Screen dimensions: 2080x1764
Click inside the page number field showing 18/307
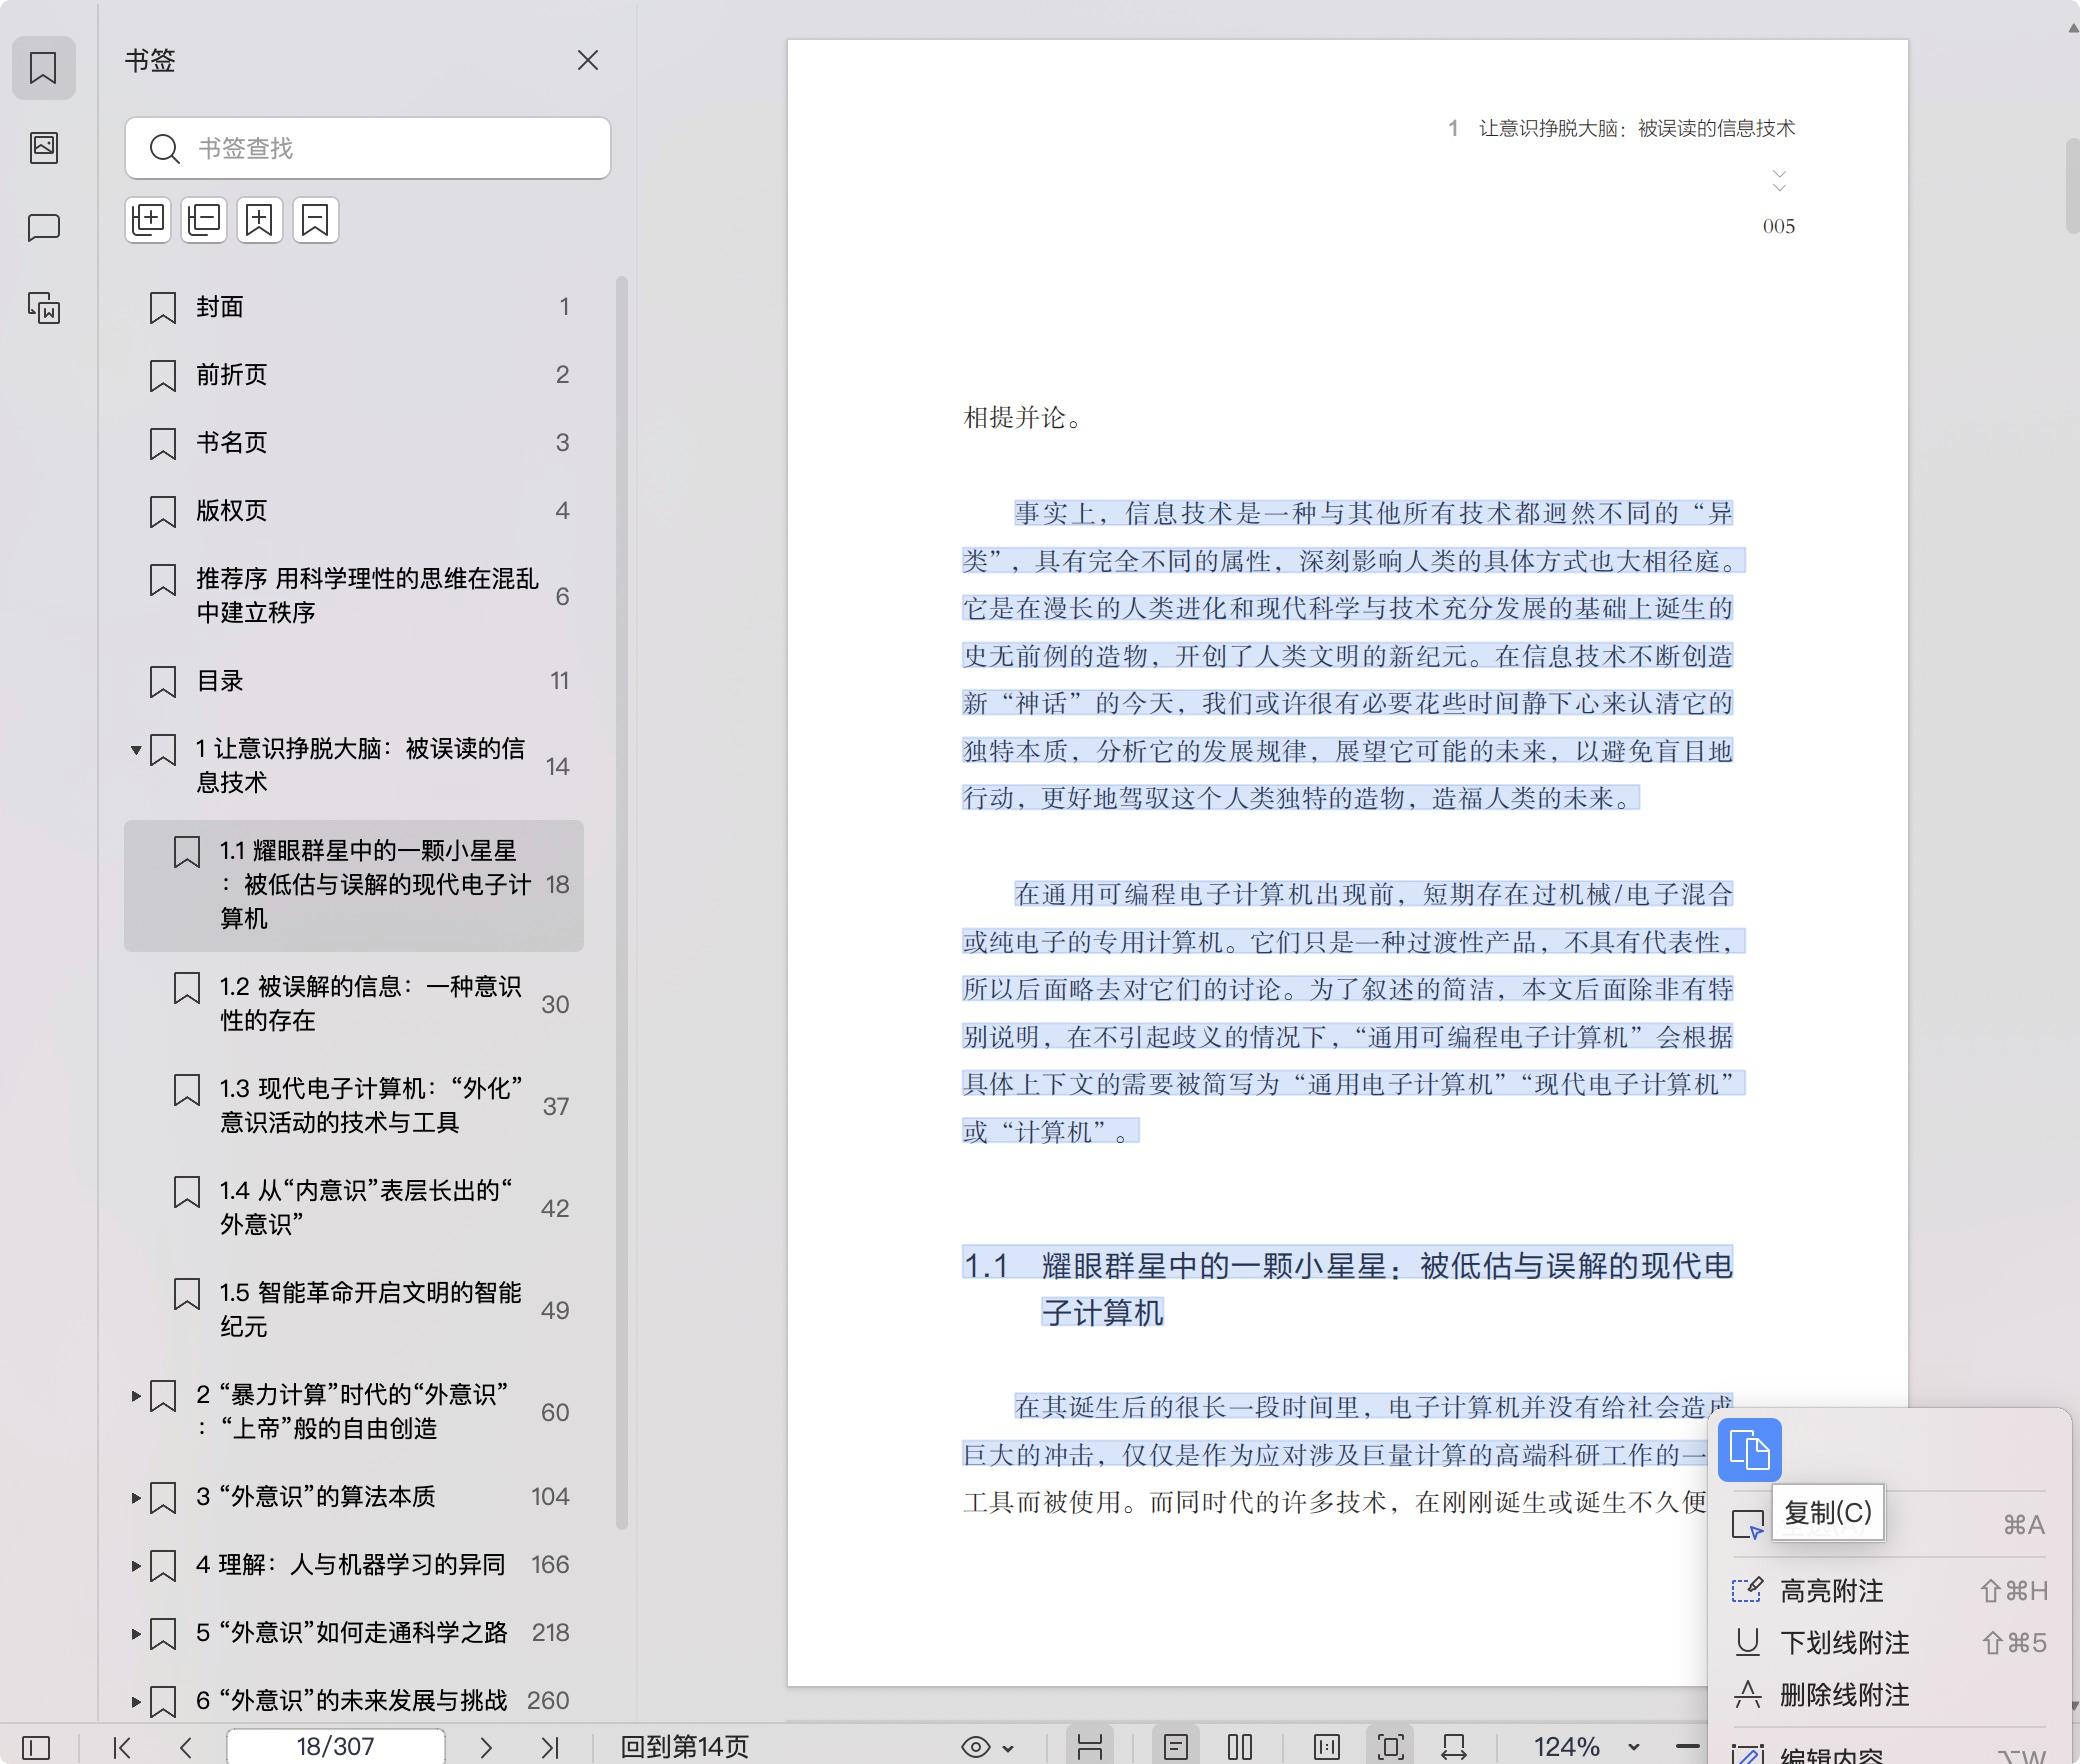[336, 1746]
